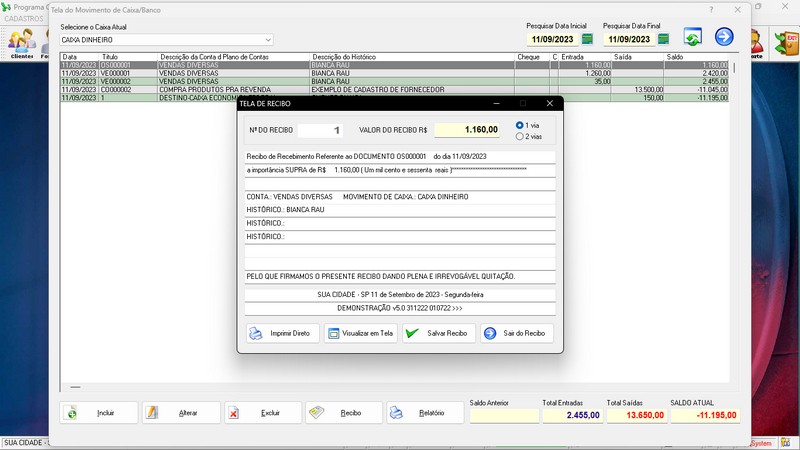800x450 pixels.
Task: Exit via Sair do Recibo button
Action: pos(516,333)
